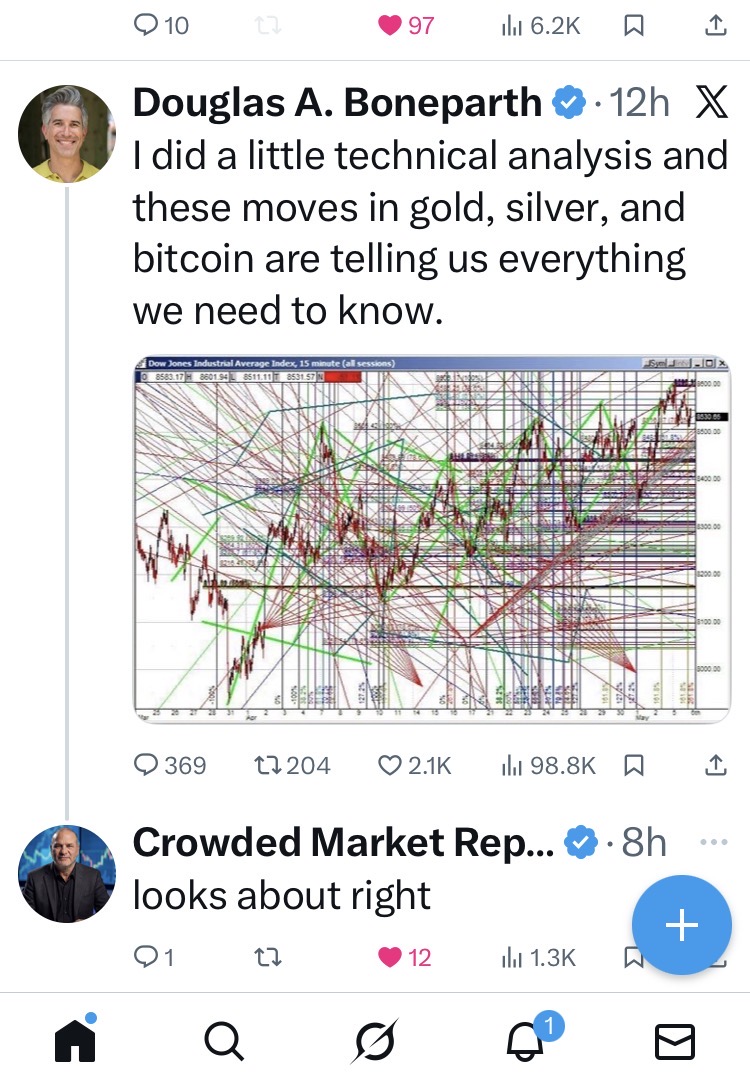The width and height of the screenshot is (750, 1091).
Task: Open more options on Crowded Market tweet
Action: coord(714,842)
